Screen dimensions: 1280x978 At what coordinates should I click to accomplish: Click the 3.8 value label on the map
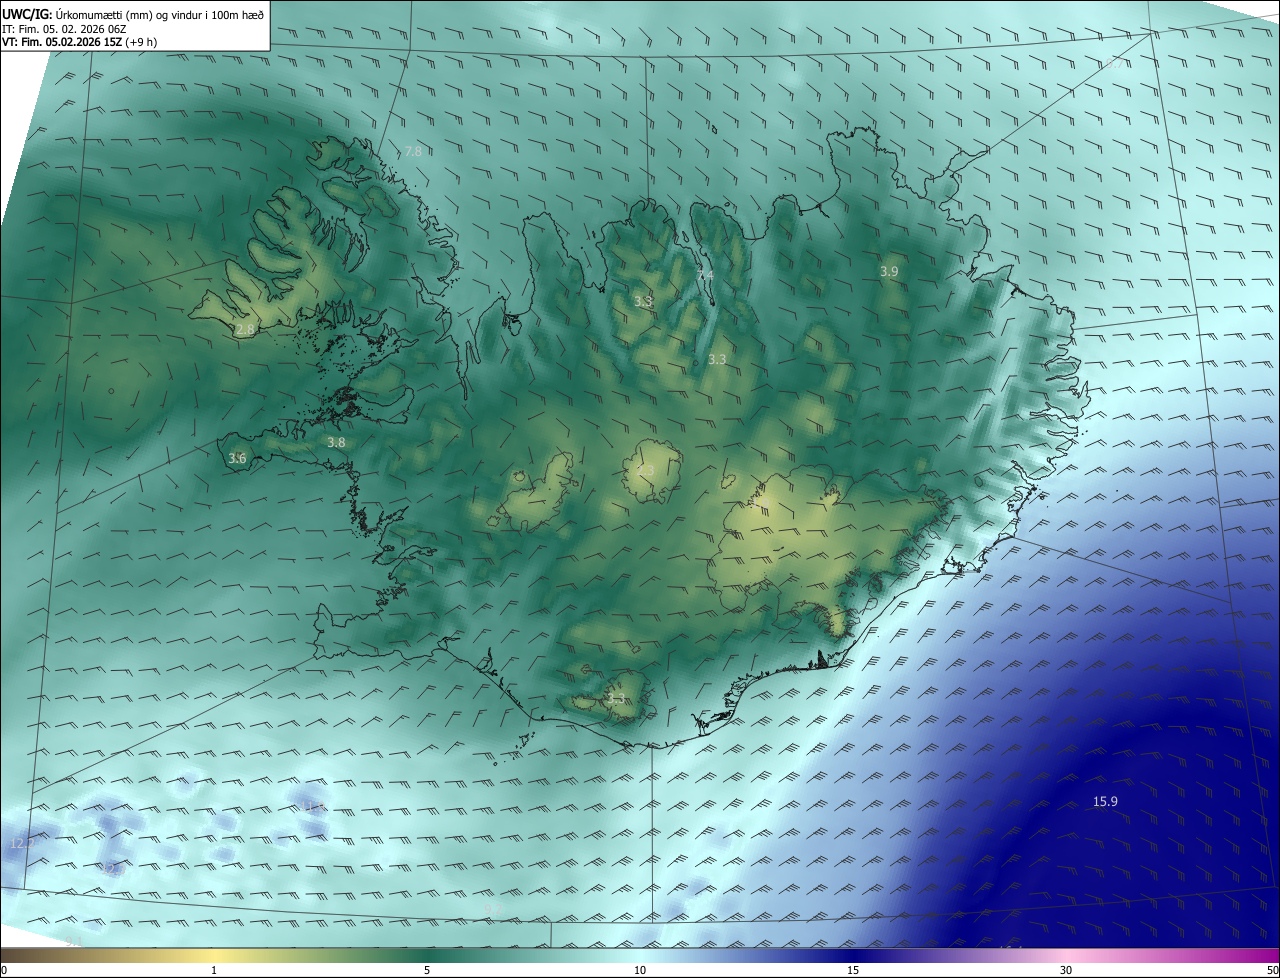(336, 442)
